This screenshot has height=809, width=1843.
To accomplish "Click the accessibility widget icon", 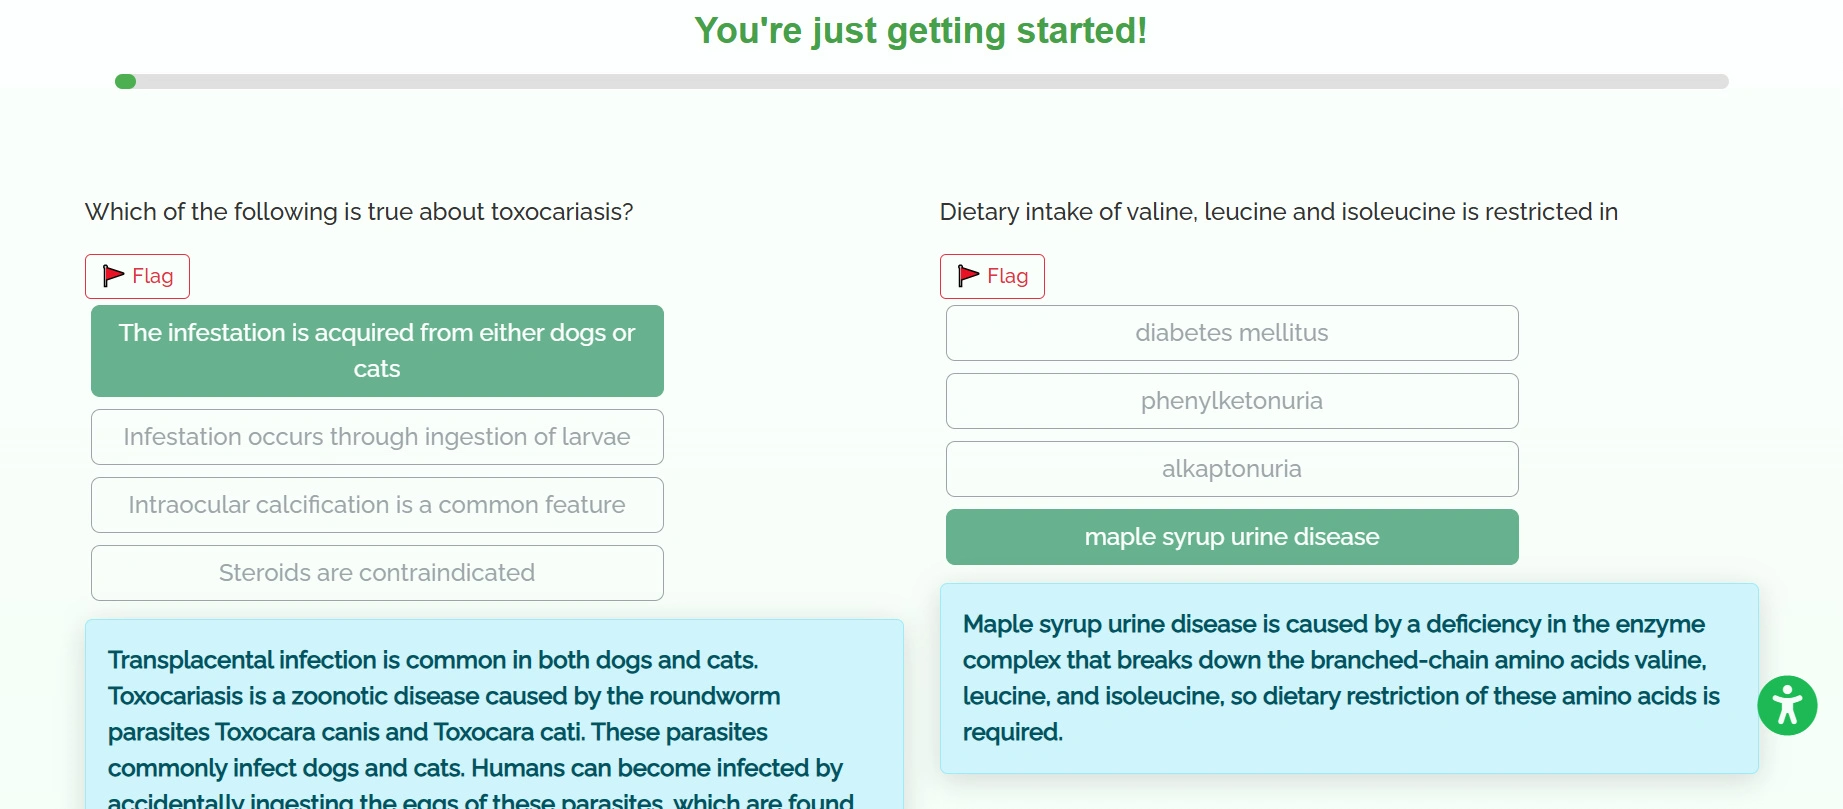I will pos(1786,706).
